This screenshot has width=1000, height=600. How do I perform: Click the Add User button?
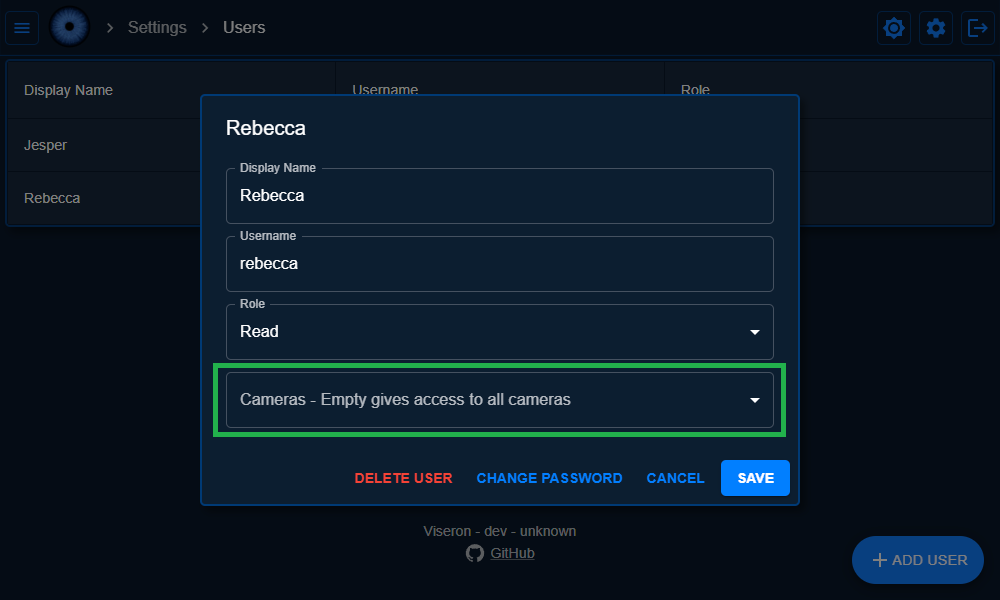(918, 560)
